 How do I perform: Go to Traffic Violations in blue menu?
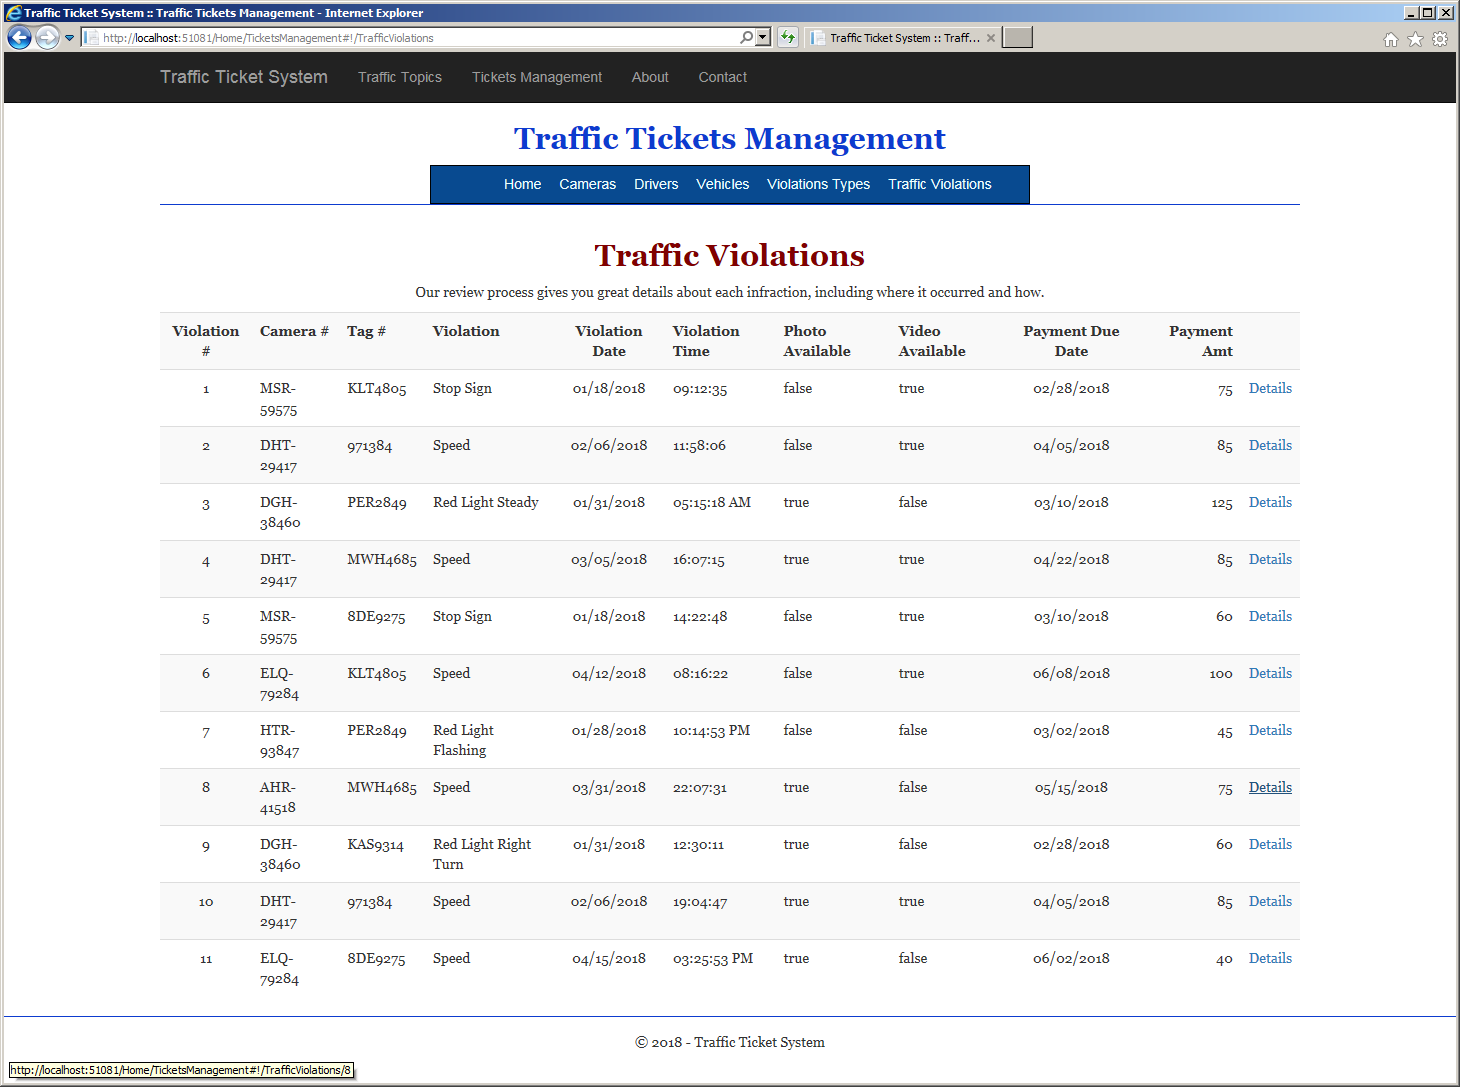tap(940, 184)
